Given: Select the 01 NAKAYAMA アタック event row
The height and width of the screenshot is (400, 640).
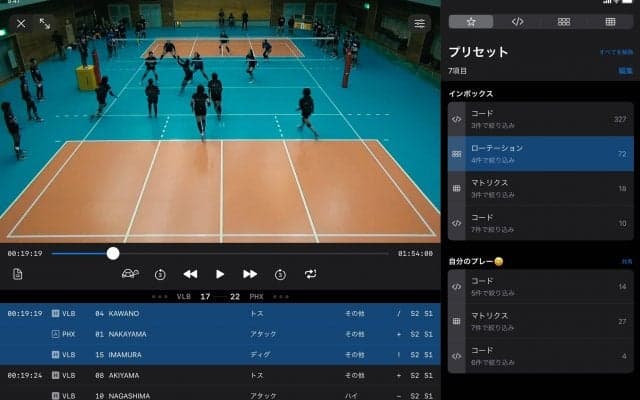Looking at the screenshot, I should click(x=220, y=334).
